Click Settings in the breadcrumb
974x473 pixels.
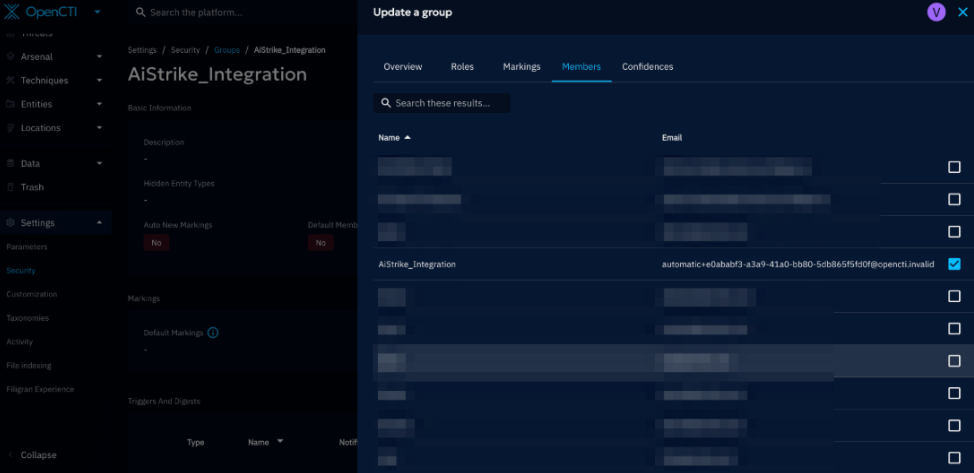point(142,50)
